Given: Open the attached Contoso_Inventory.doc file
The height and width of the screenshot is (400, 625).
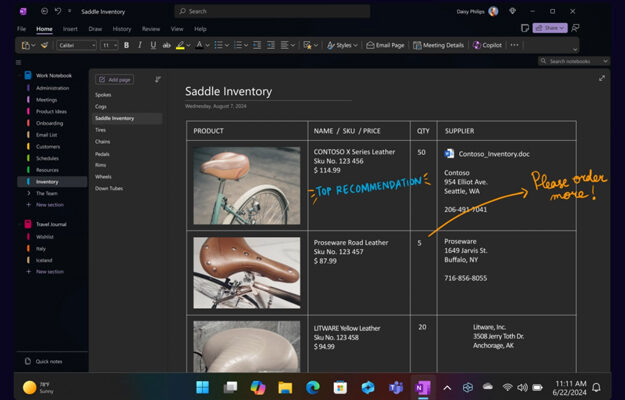Looking at the screenshot, I should 487,154.
